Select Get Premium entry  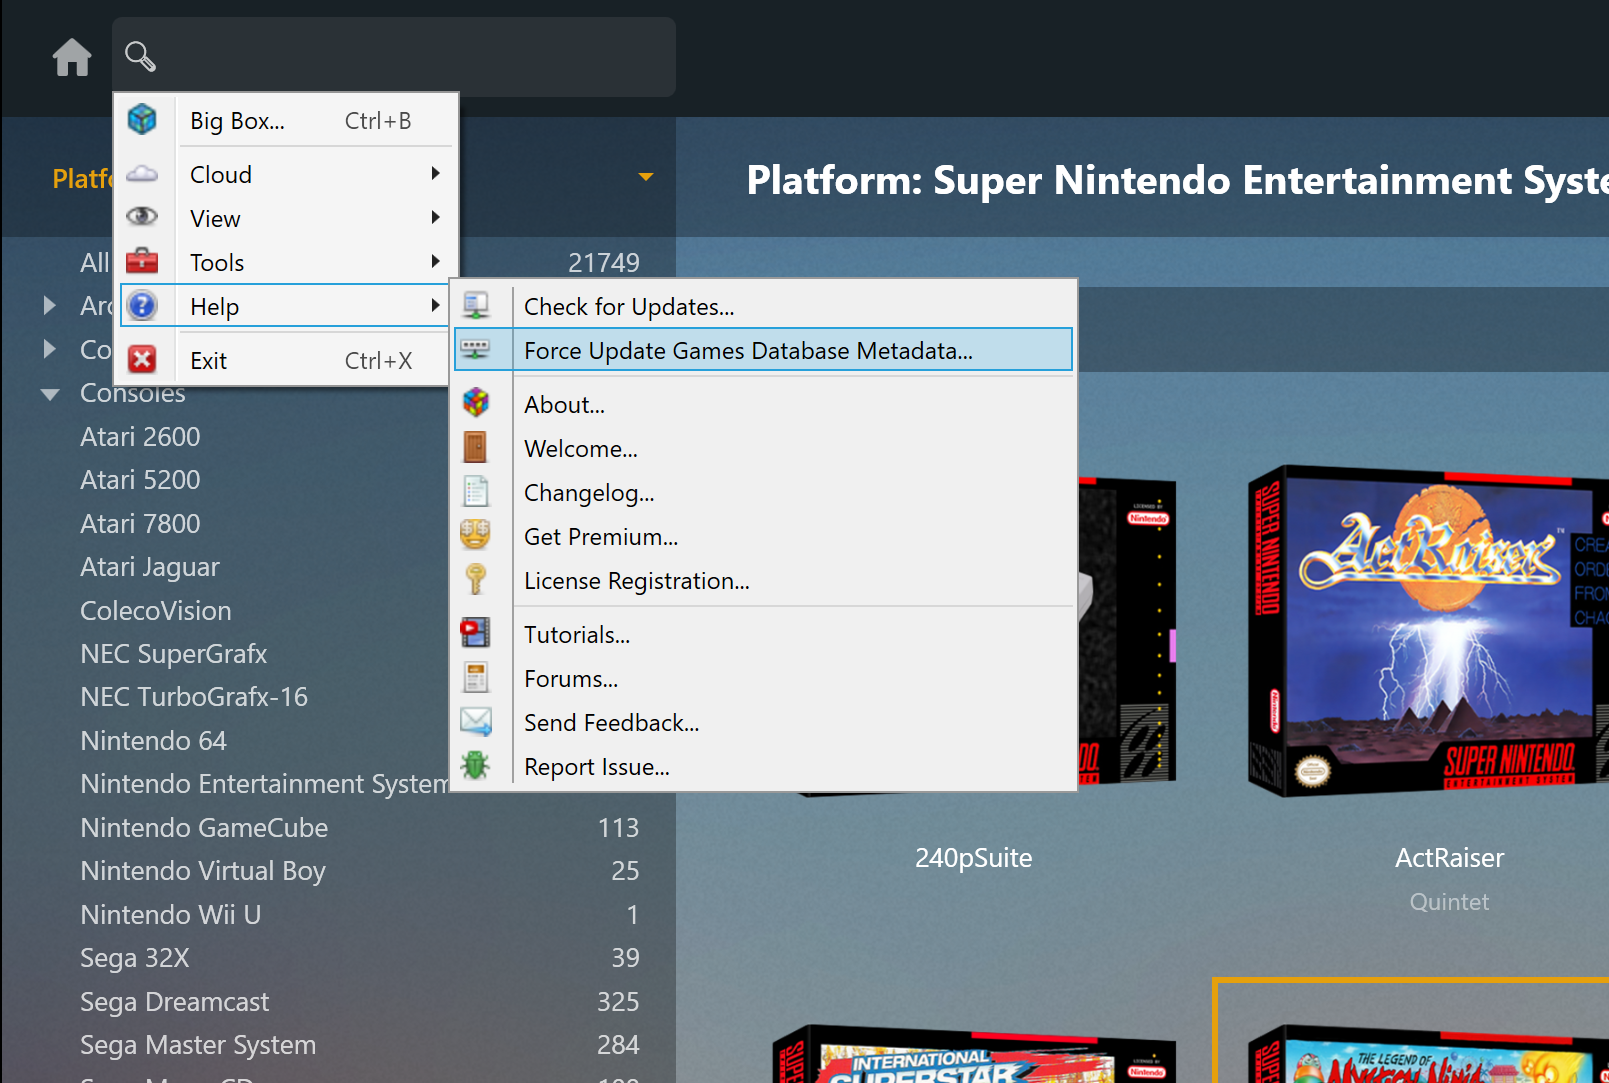coord(764,536)
